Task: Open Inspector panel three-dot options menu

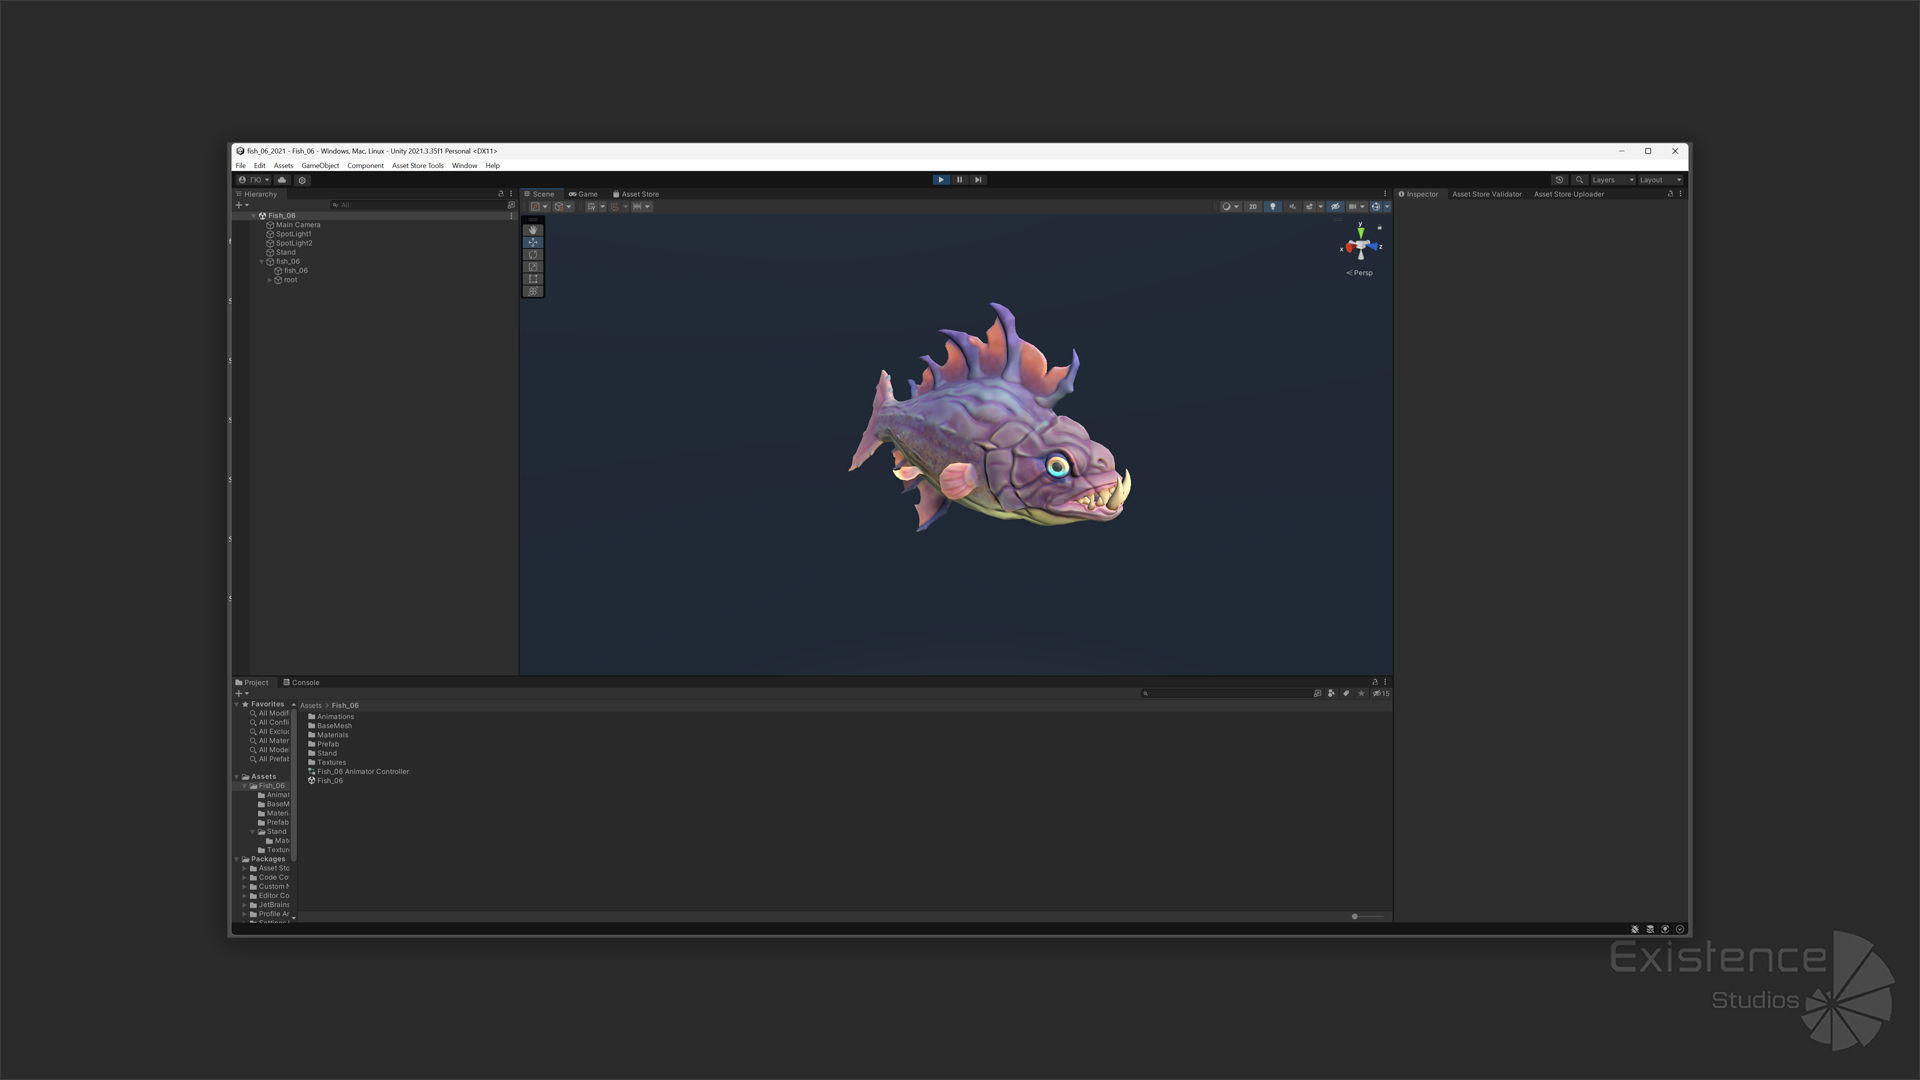Action: (x=1680, y=194)
